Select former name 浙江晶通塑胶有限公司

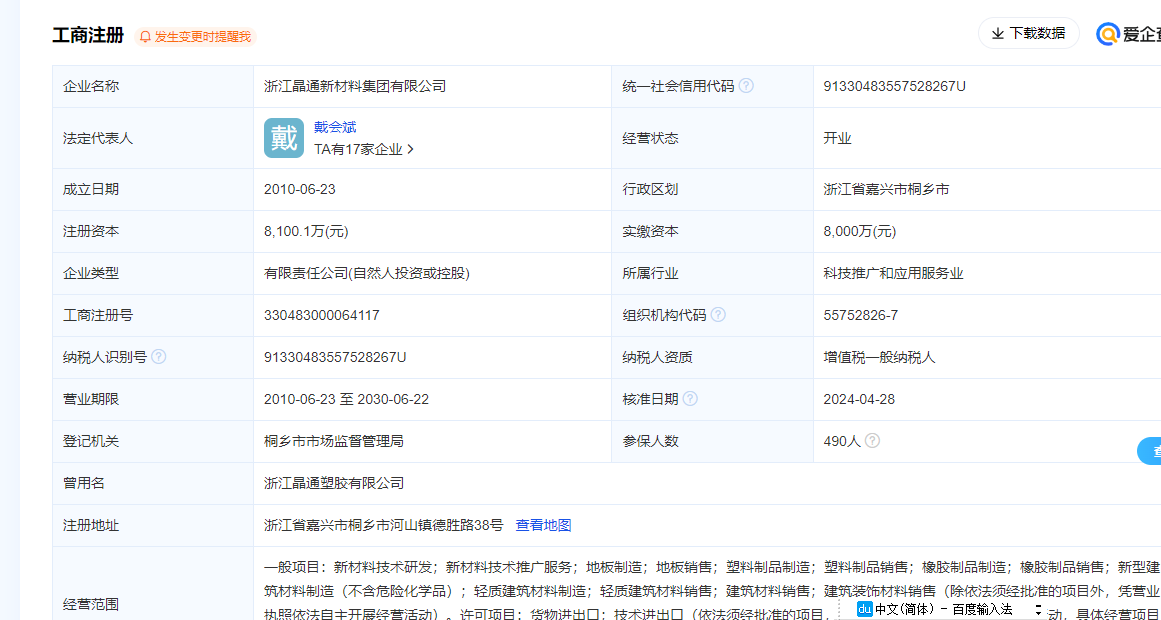[x=334, y=483]
